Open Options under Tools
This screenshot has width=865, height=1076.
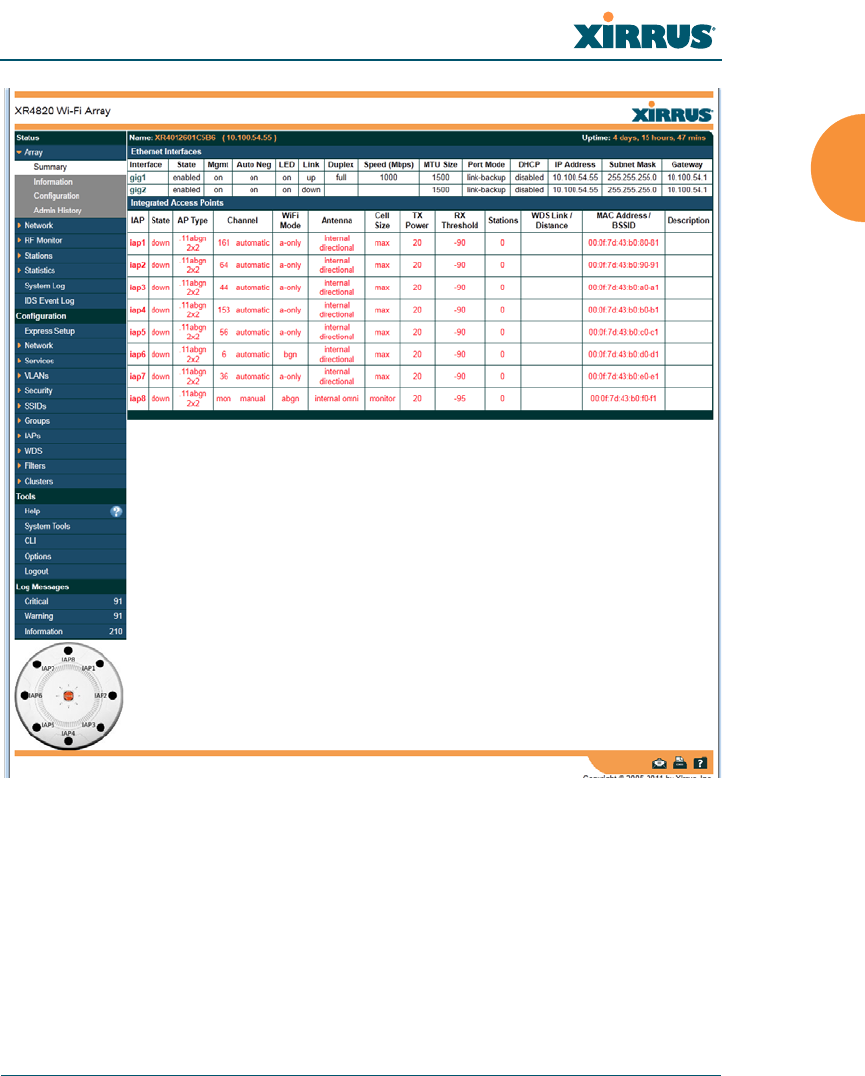coord(38,557)
